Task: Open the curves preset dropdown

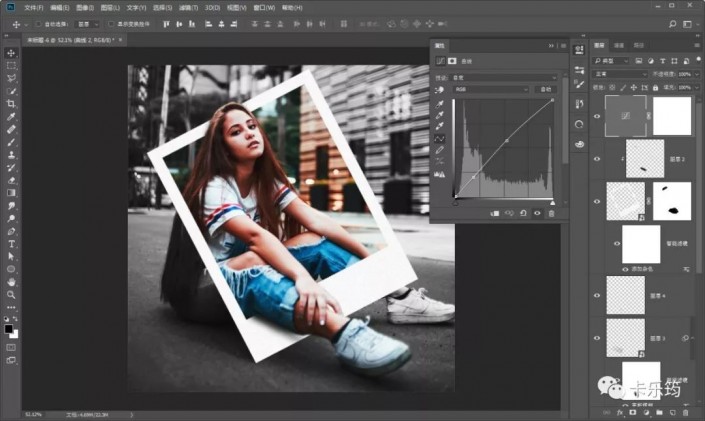Action: pos(504,78)
